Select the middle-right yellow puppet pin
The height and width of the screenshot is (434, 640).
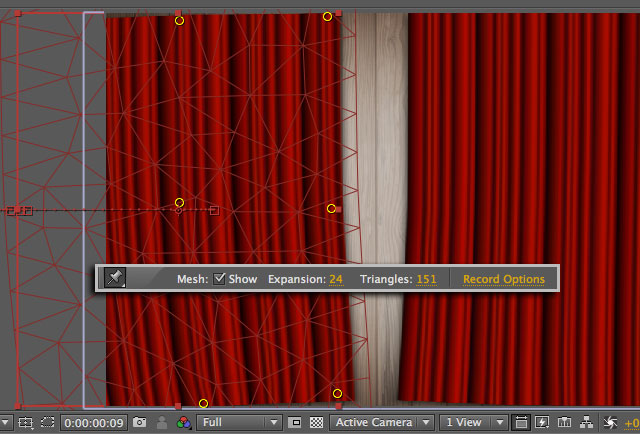(331, 209)
